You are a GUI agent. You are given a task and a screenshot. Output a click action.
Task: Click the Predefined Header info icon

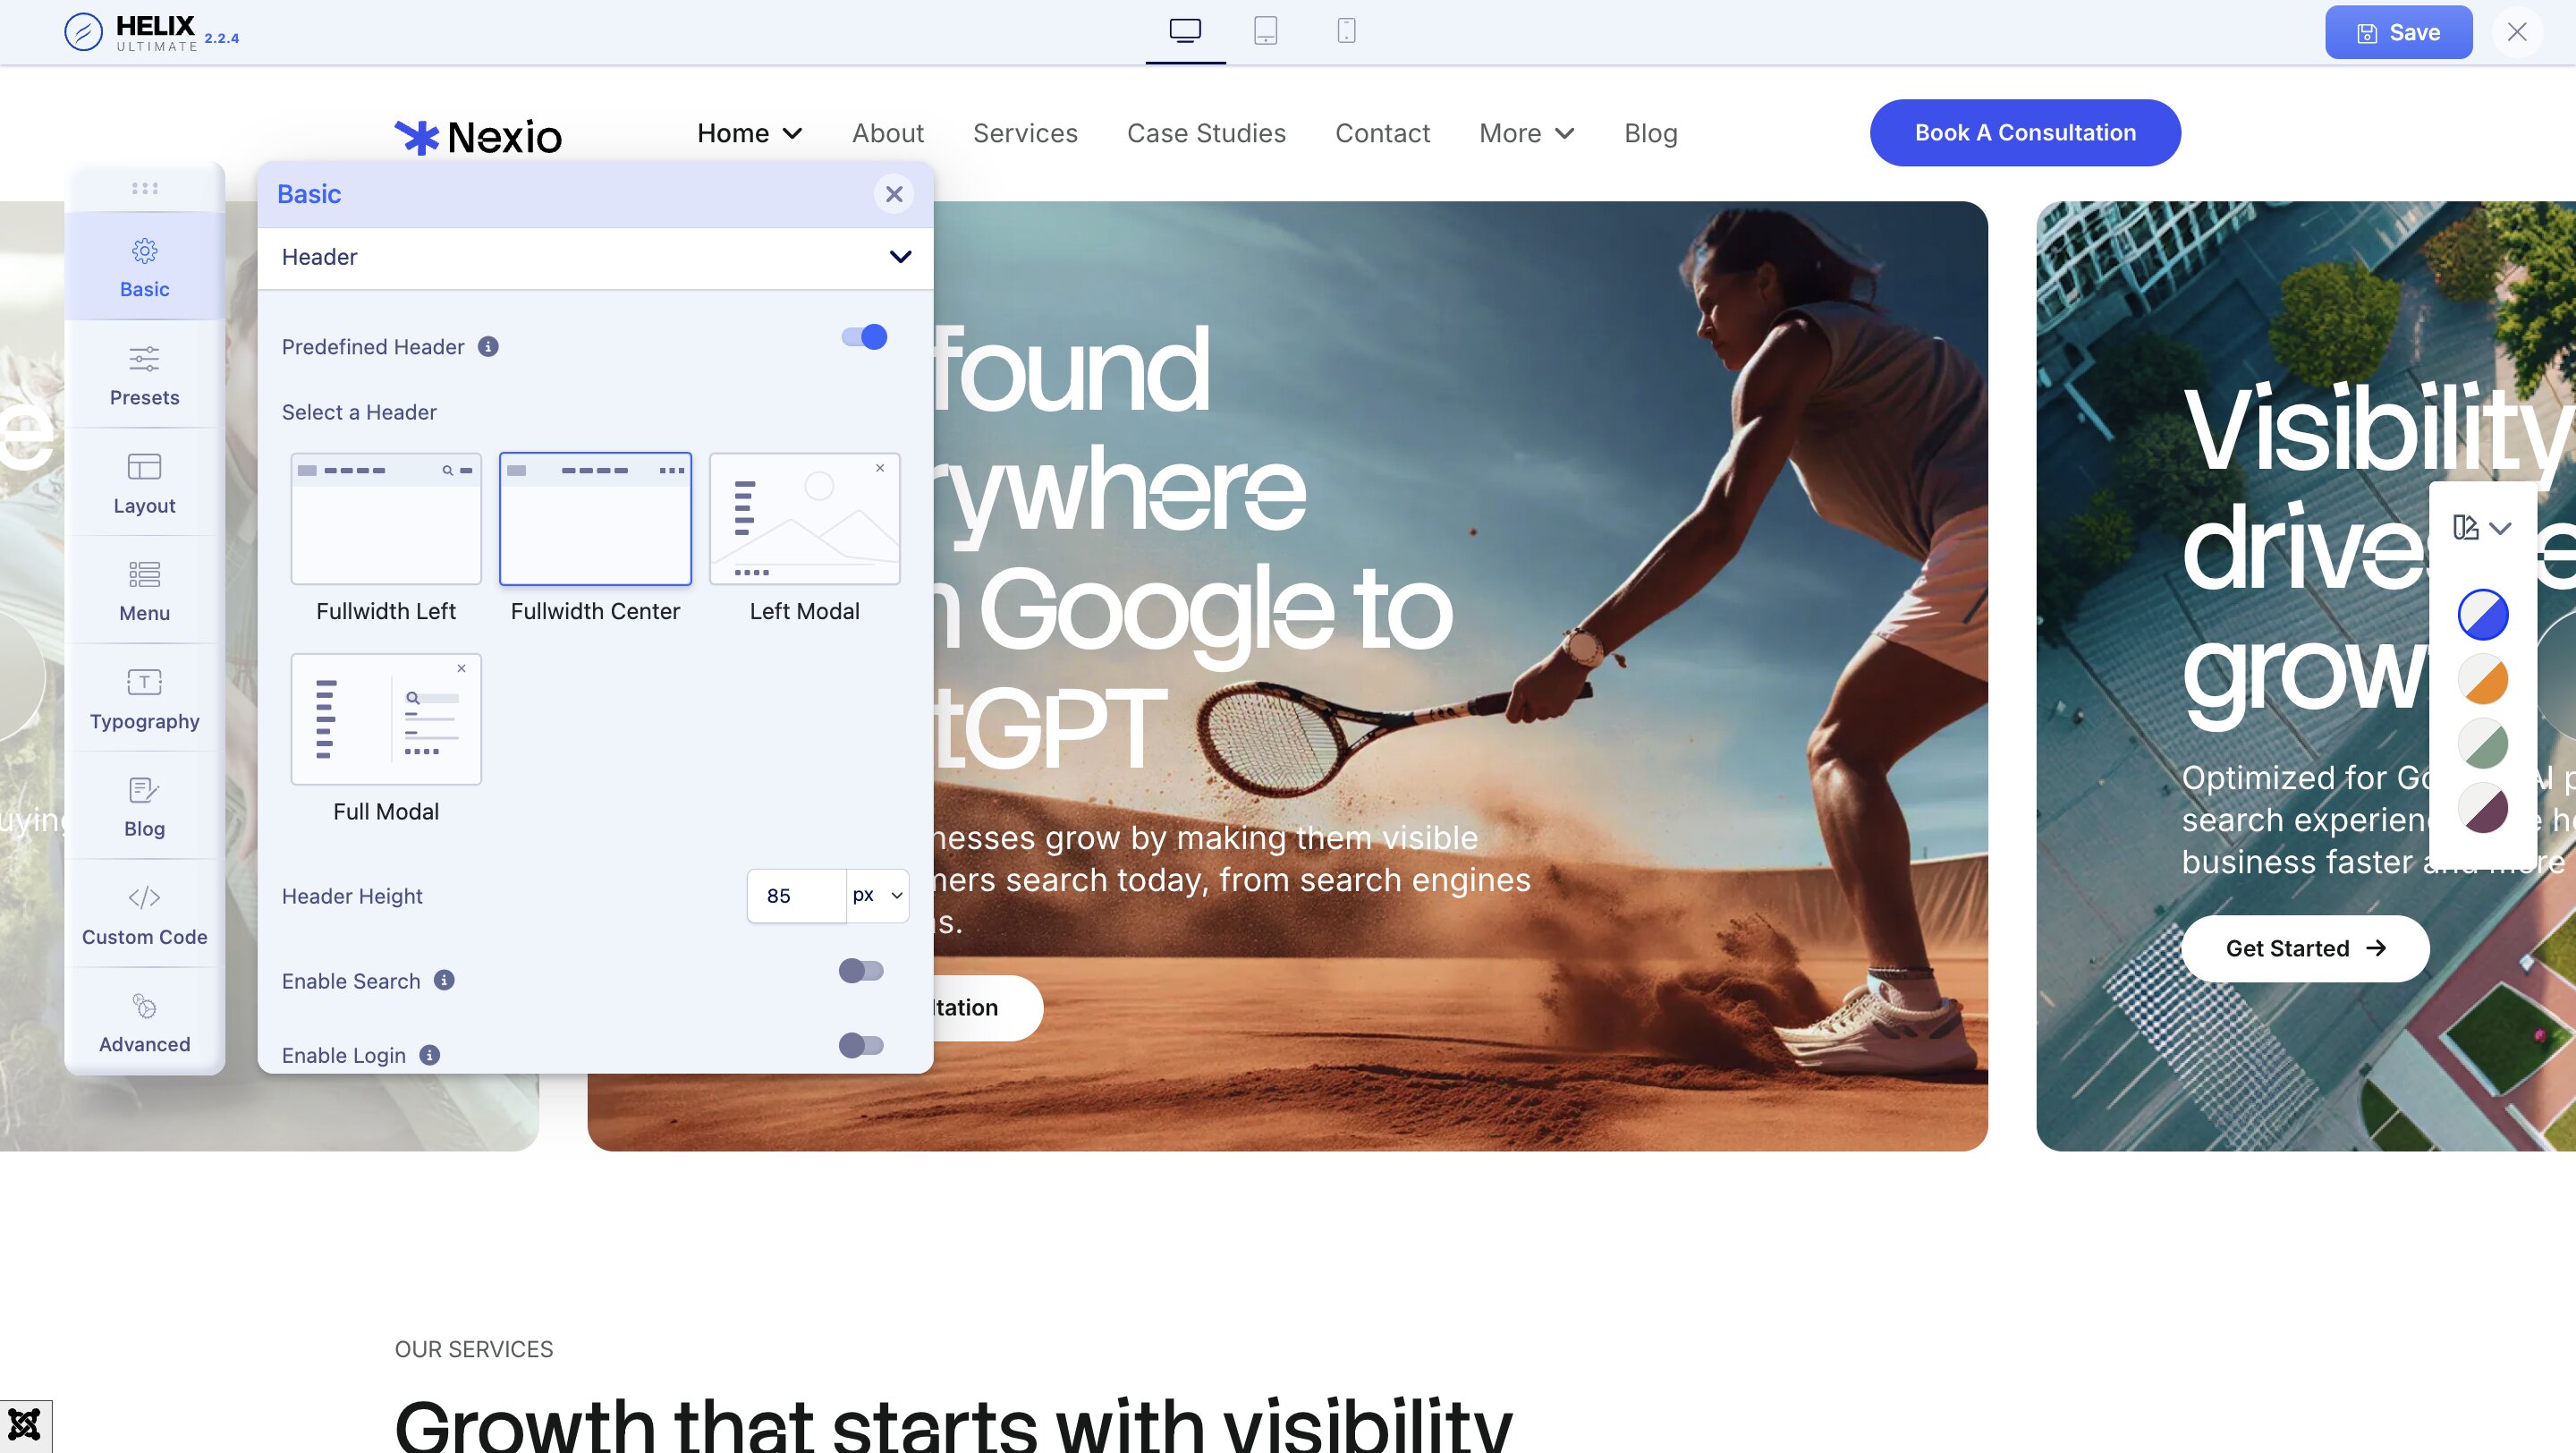(488, 347)
